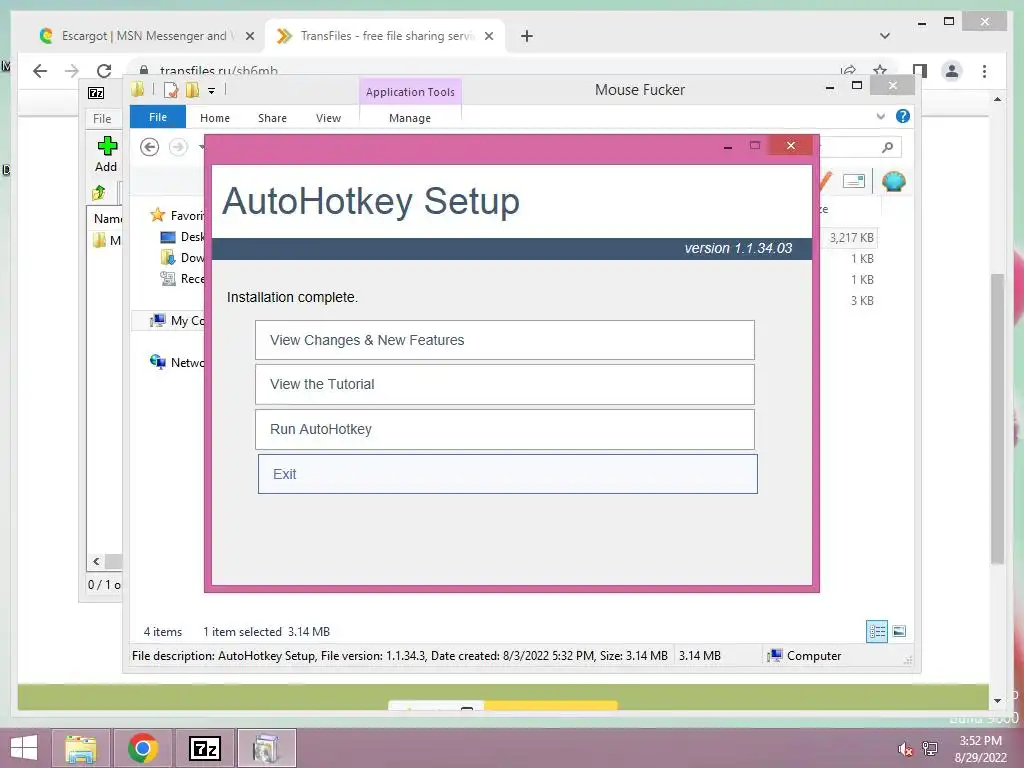The image size is (1024, 768).
Task: Select Favorites in navigation pane
Action: click(x=178, y=216)
